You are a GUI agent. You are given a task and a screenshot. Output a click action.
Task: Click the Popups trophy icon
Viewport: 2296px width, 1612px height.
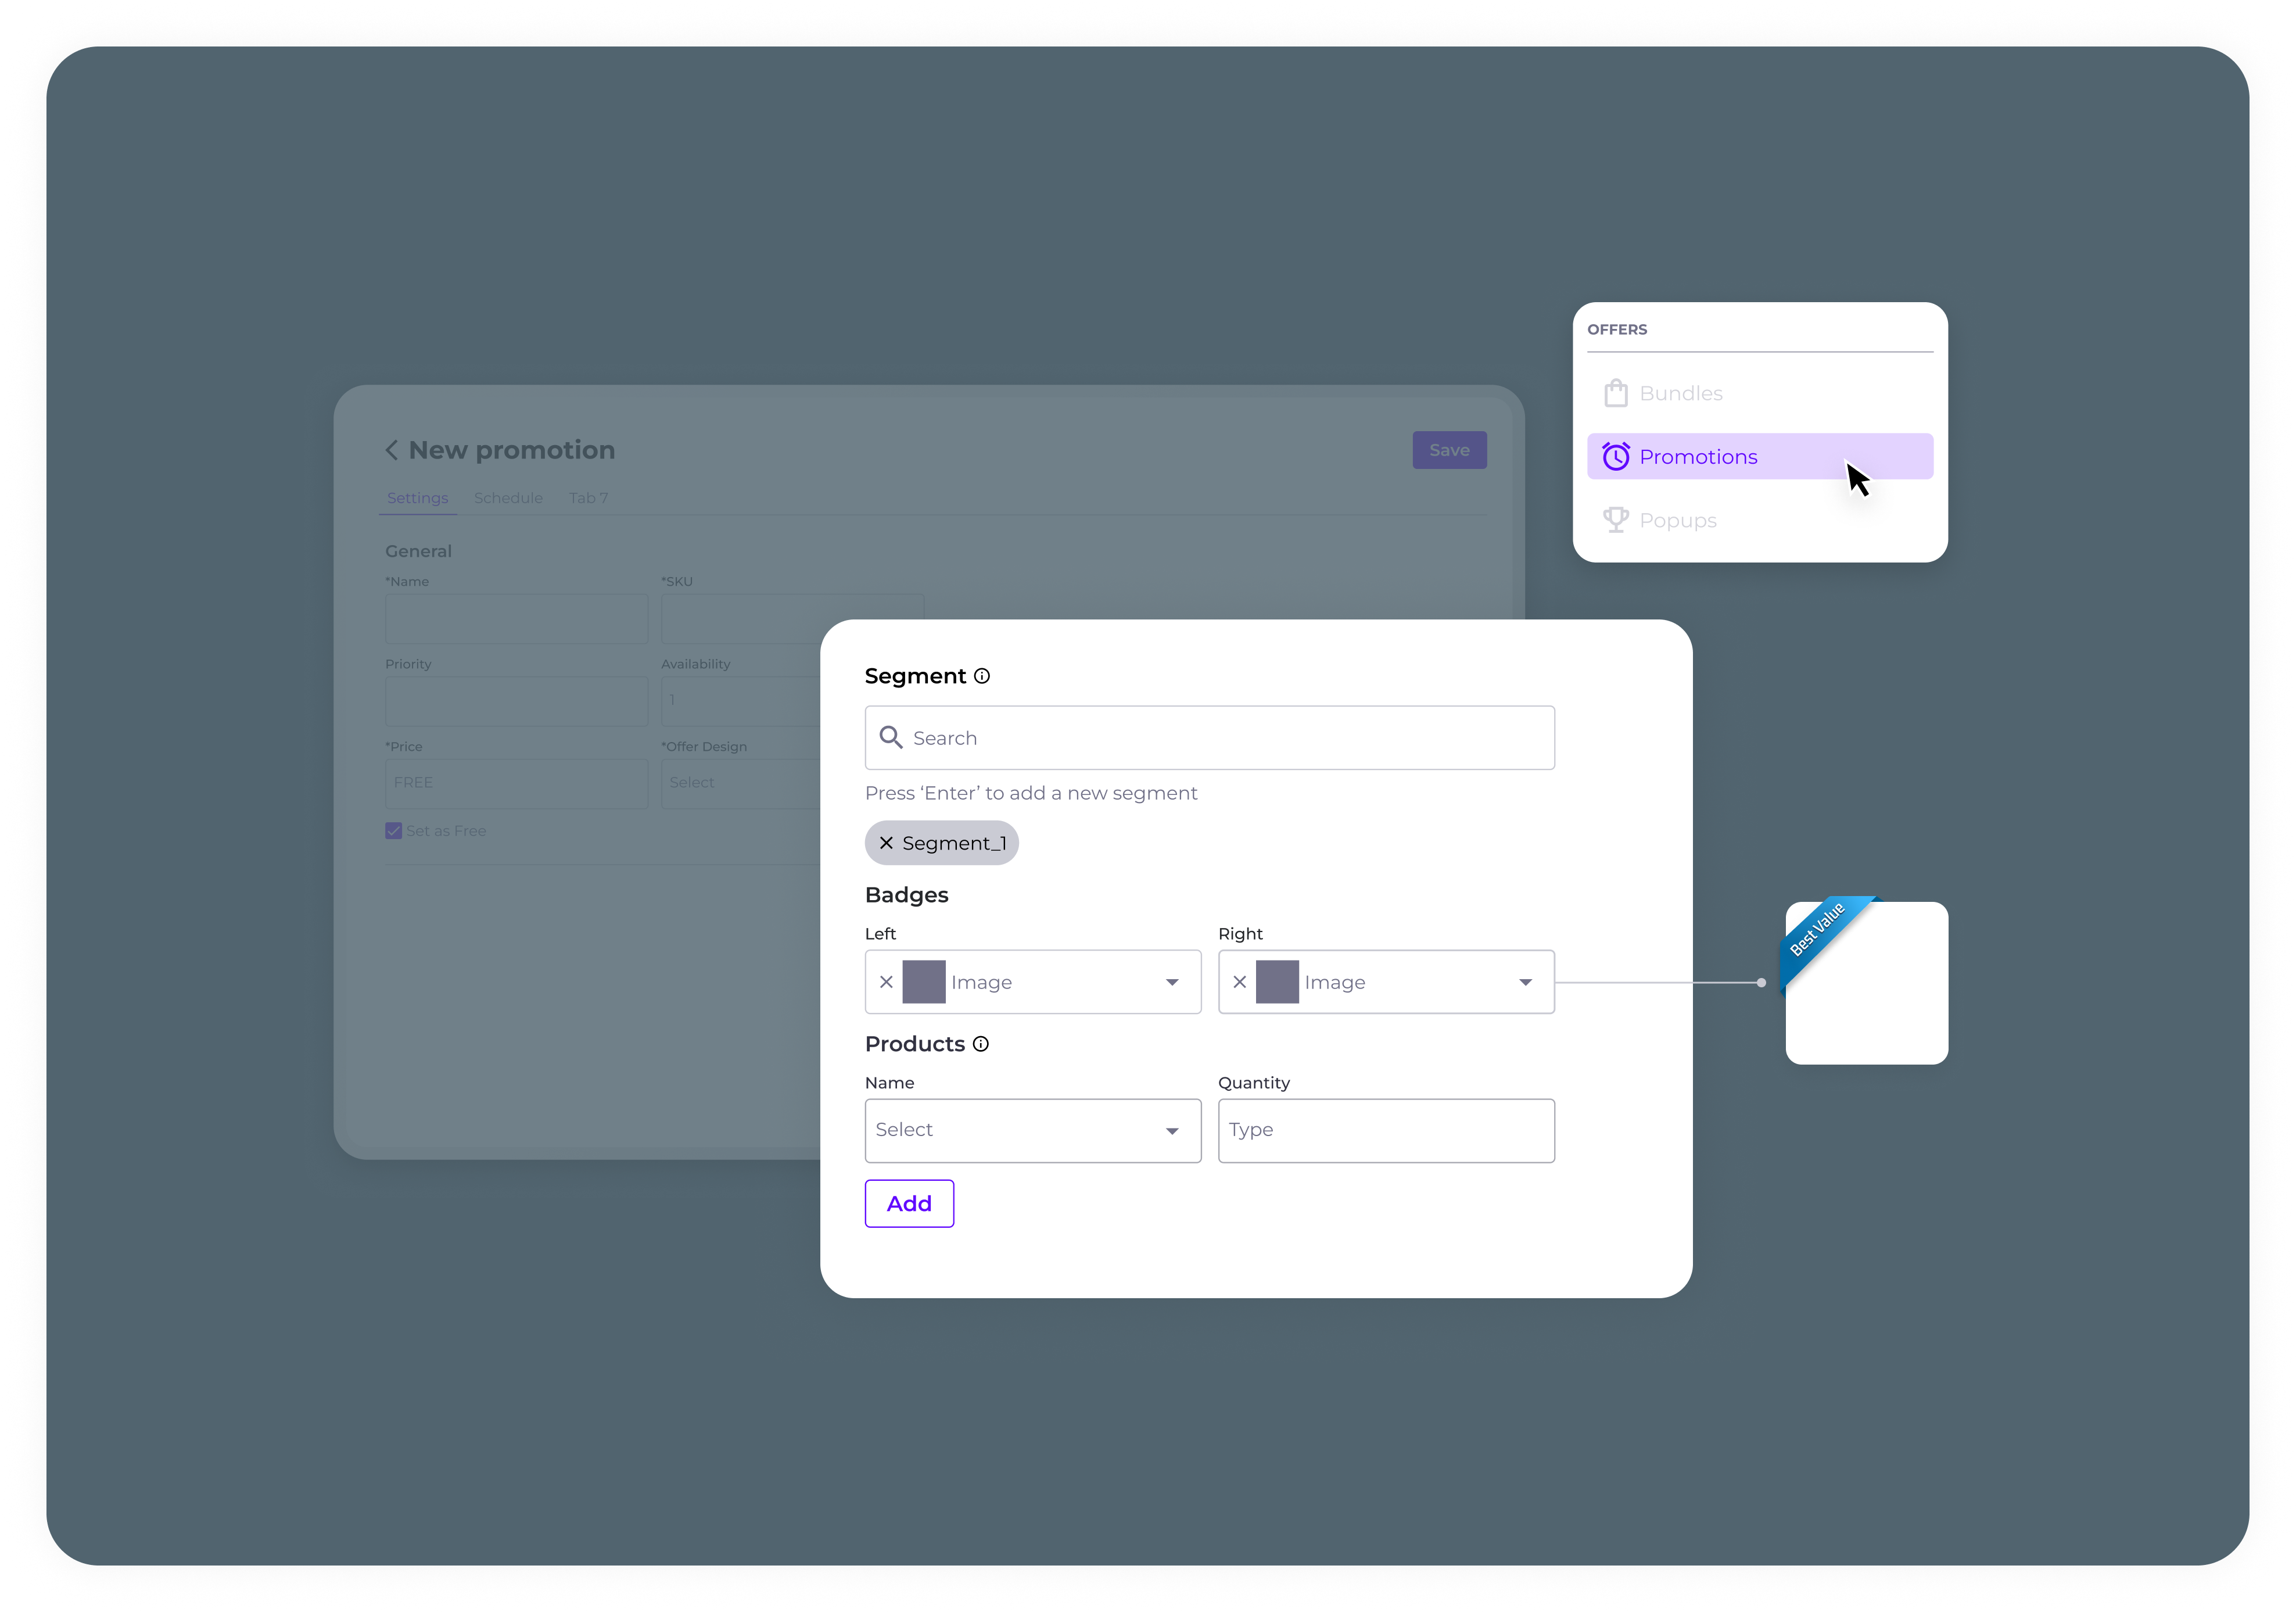(x=1616, y=520)
